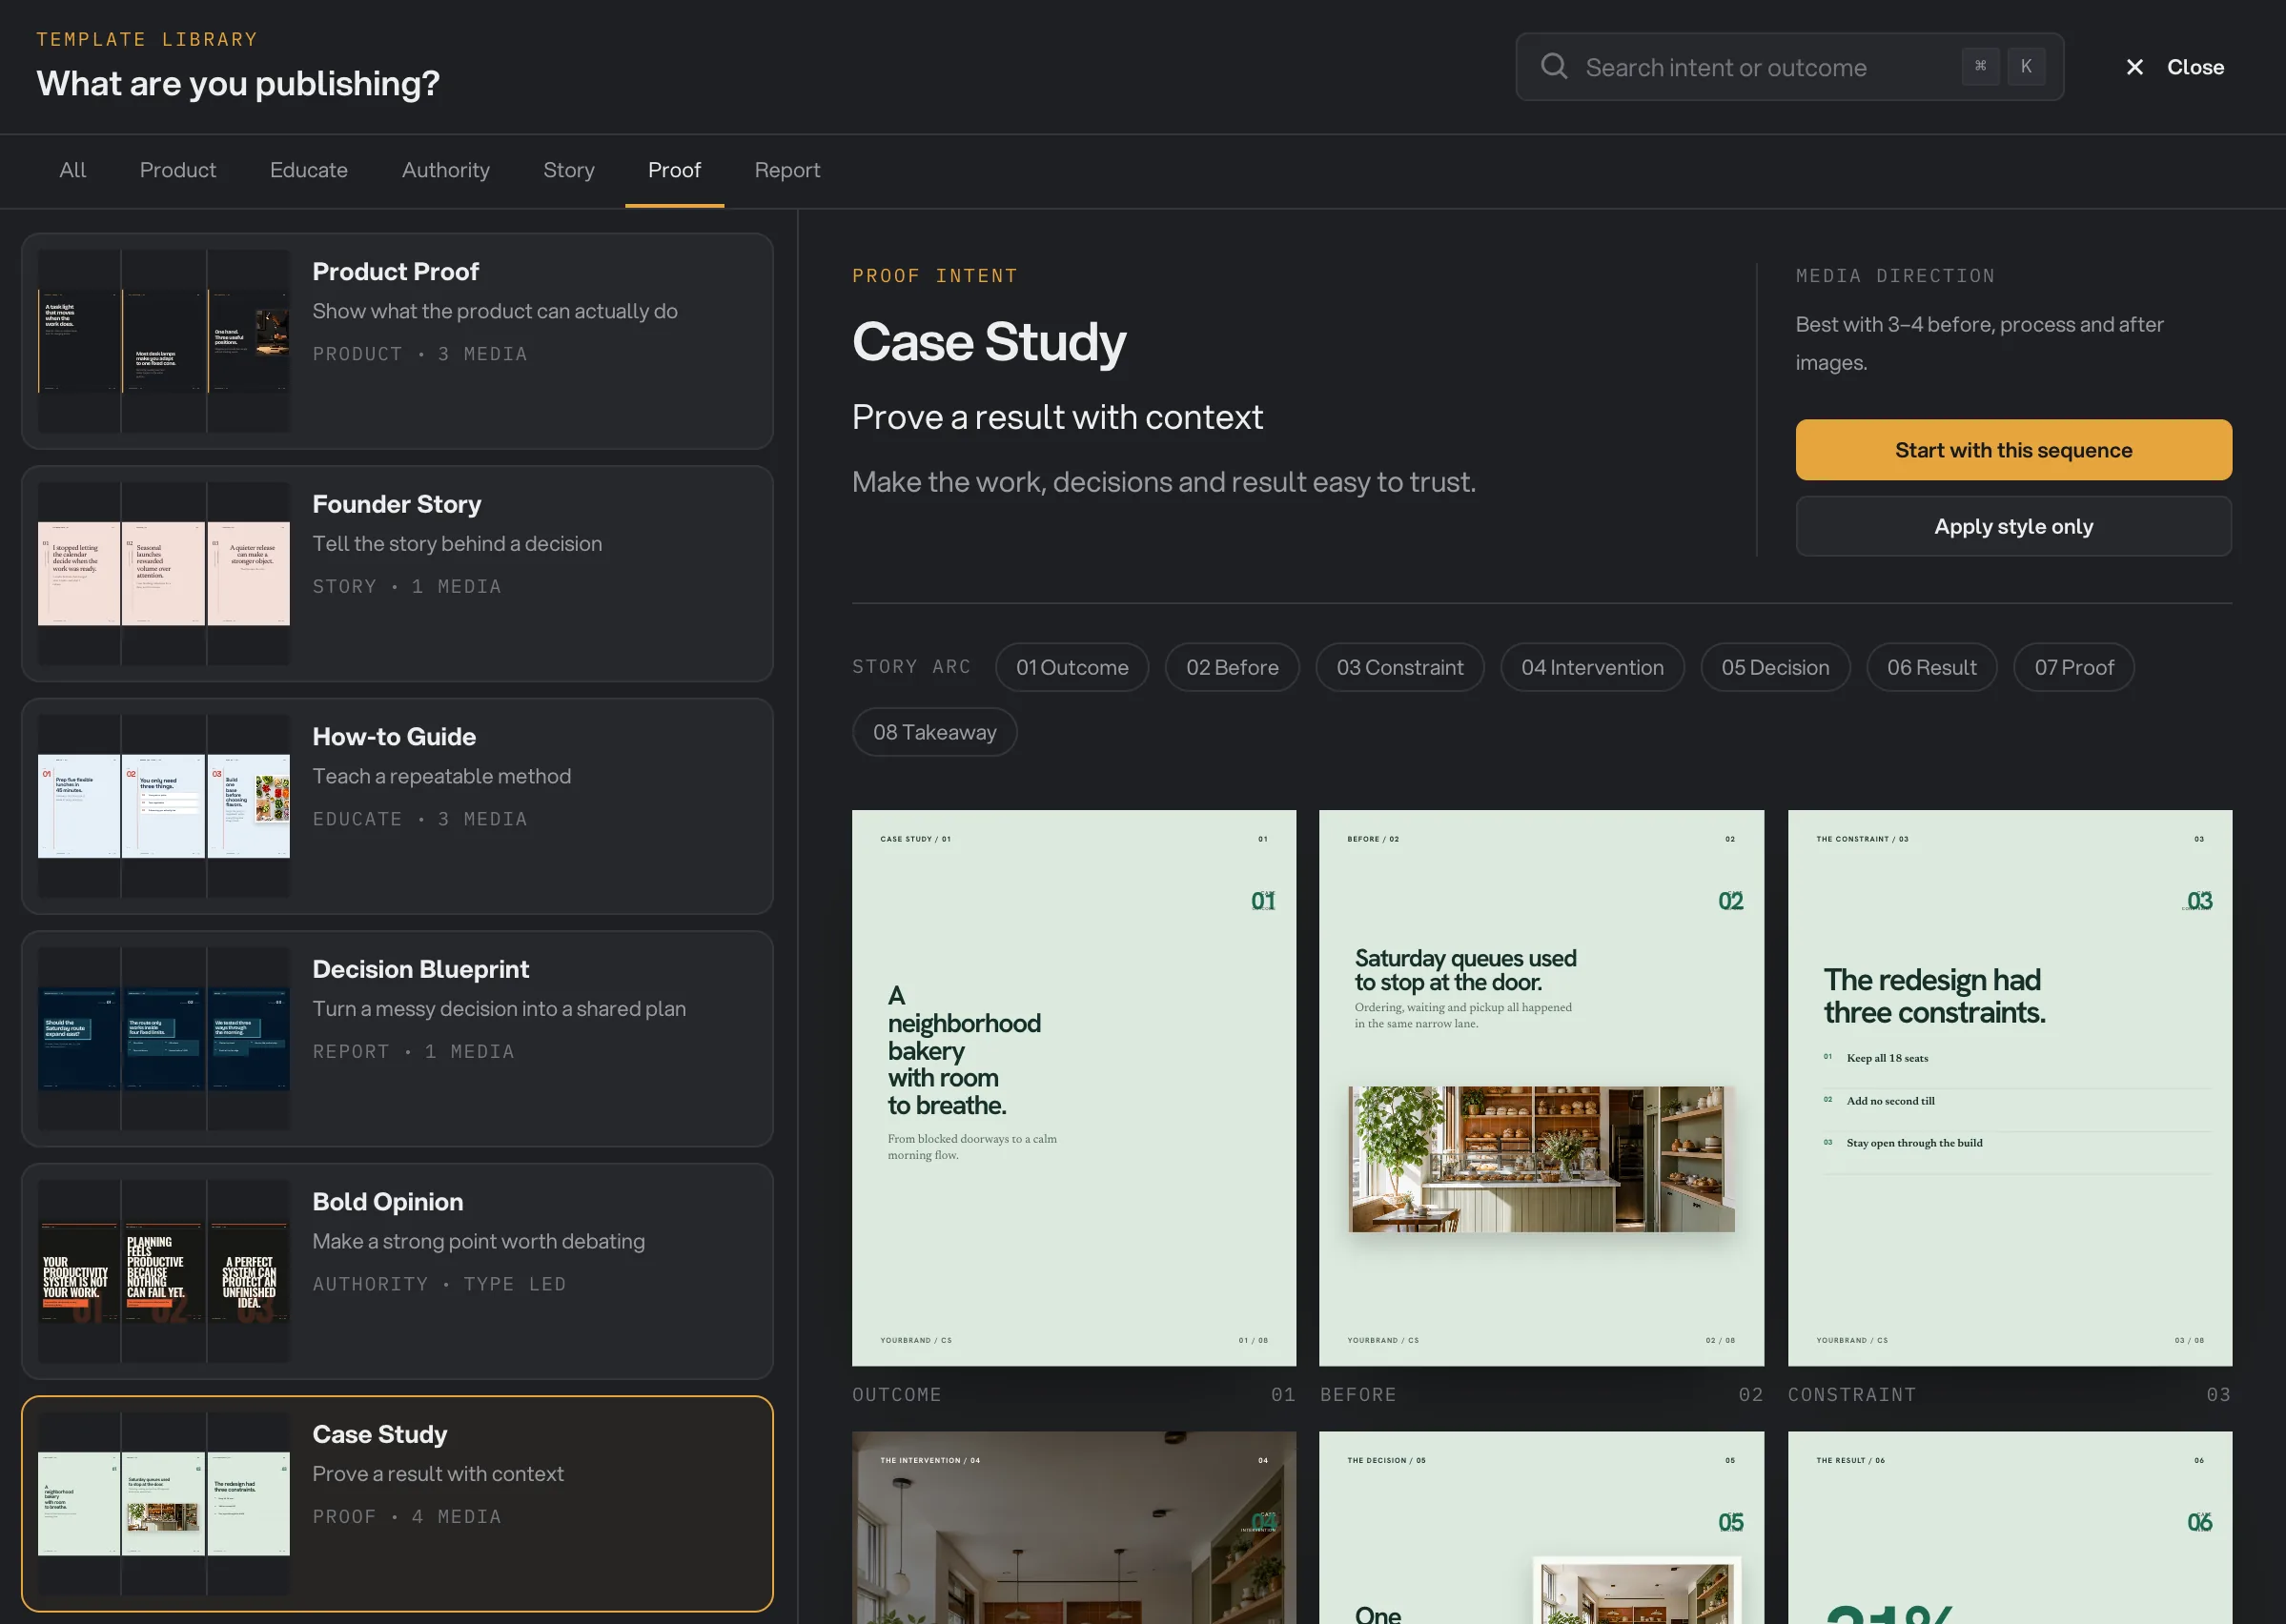Click the ⌘ shortcut key badge
Image resolution: width=2286 pixels, height=1624 pixels.
[1980, 66]
